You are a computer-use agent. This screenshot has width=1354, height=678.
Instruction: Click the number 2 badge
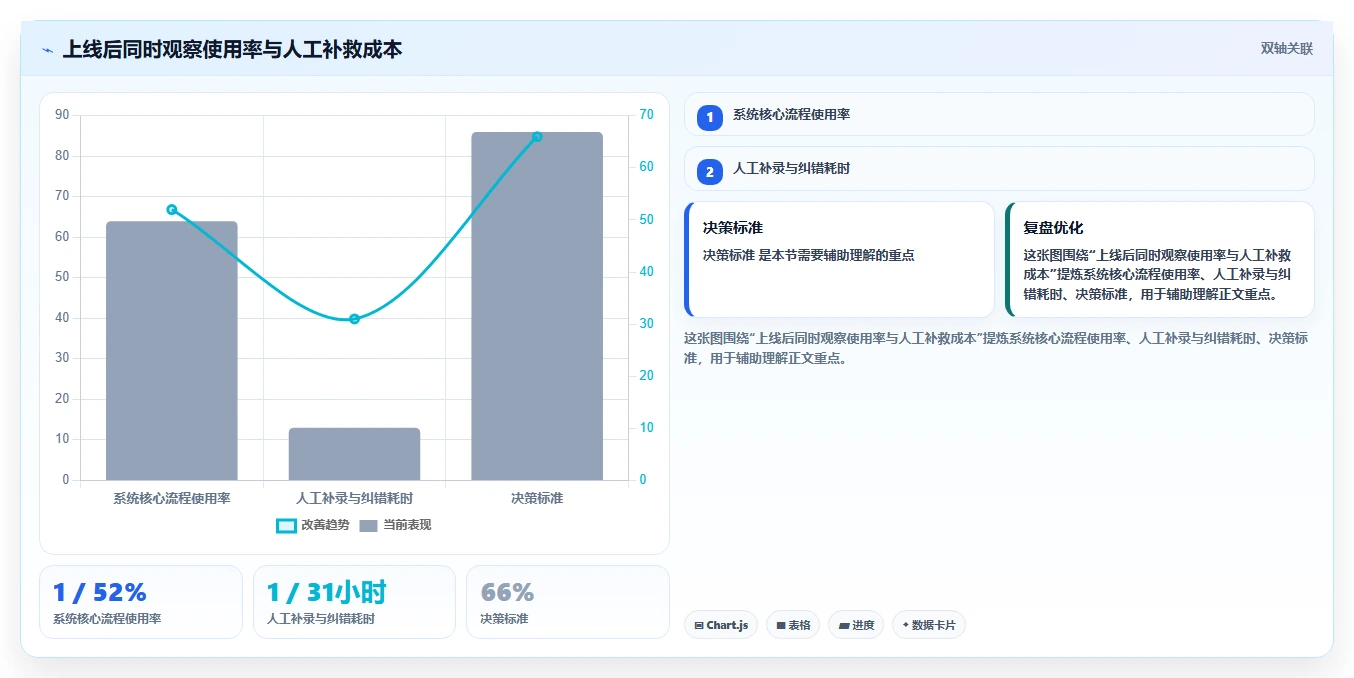click(x=710, y=172)
